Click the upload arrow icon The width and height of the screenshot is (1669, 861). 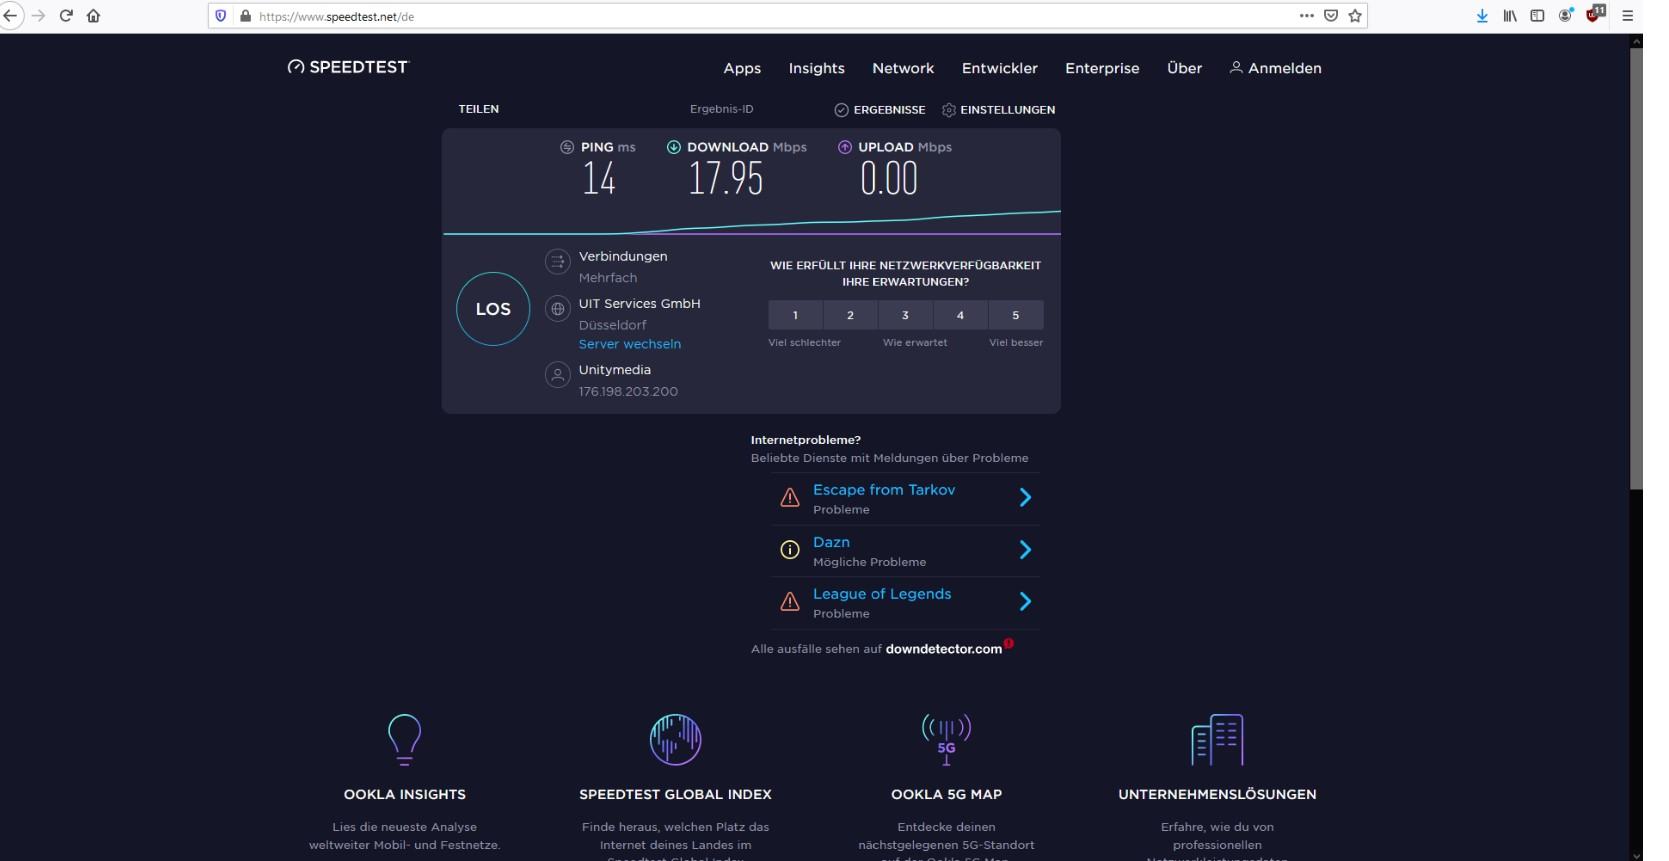[845, 147]
